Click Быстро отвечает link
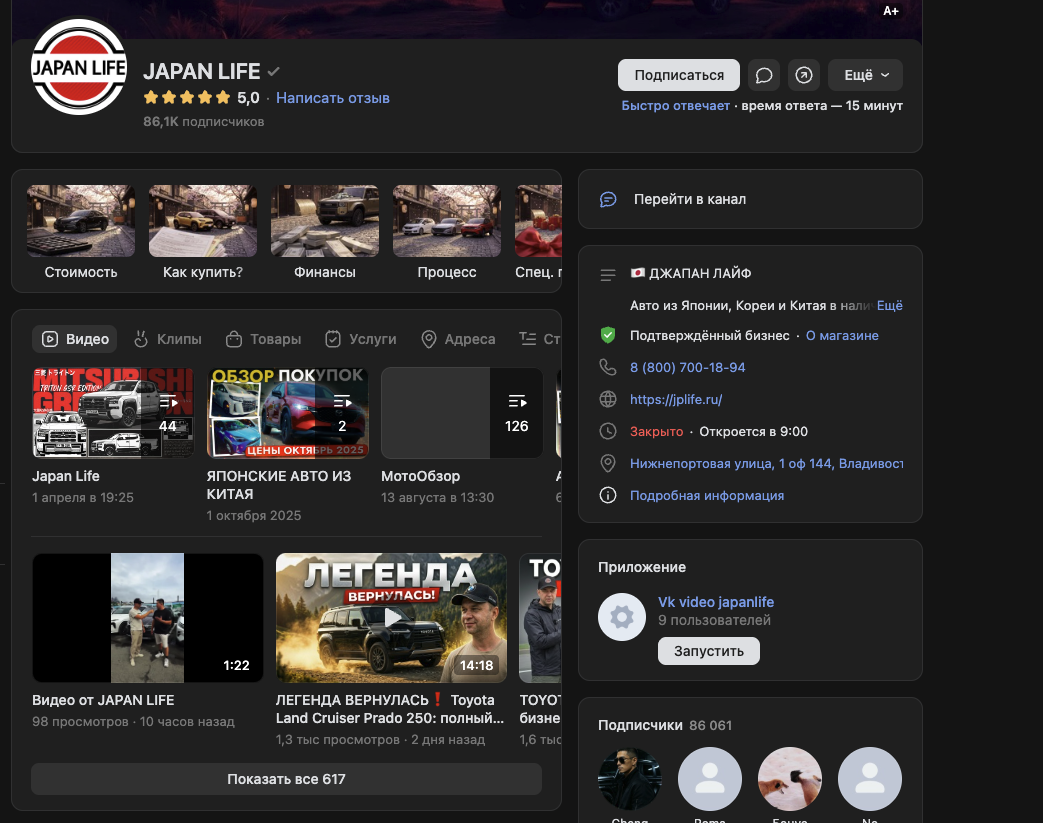Screen dimensions: 1043x823 tap(675, 106)
